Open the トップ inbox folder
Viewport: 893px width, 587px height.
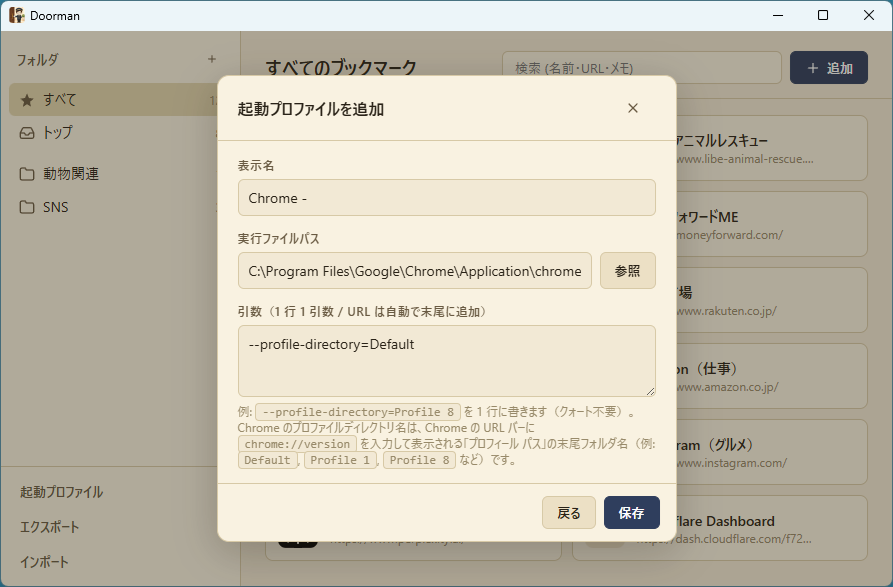point(114,133)
